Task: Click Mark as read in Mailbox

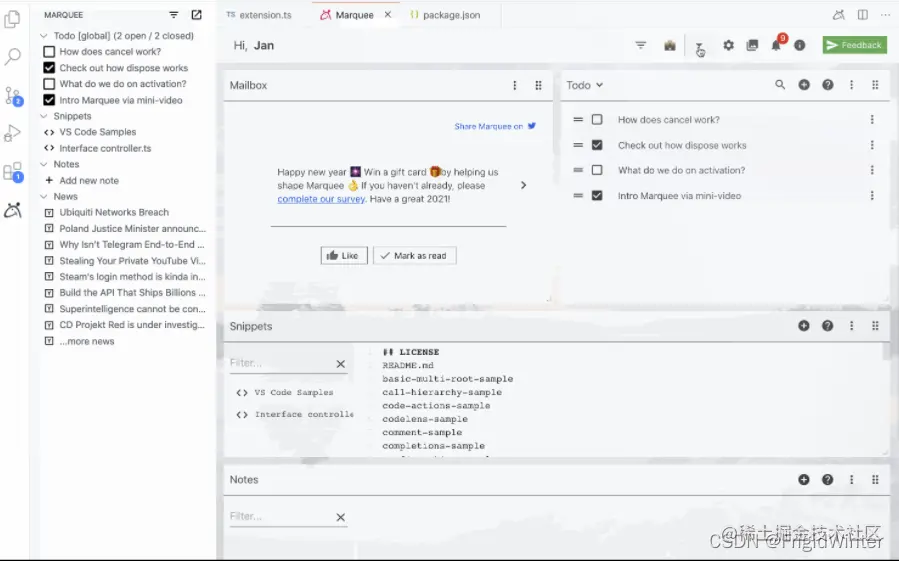Action: 415,256
